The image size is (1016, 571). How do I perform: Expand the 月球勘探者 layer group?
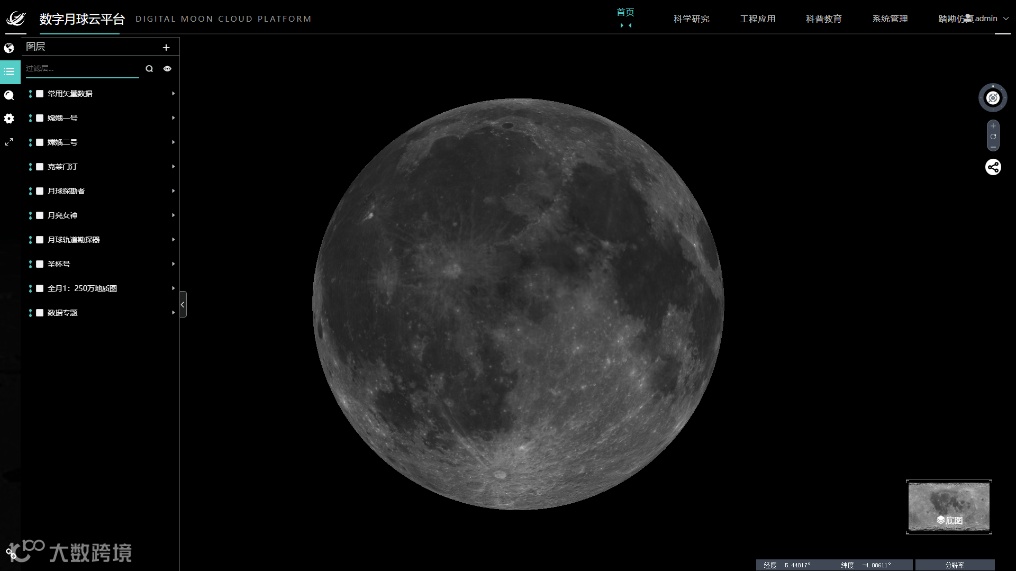[173, 191]
